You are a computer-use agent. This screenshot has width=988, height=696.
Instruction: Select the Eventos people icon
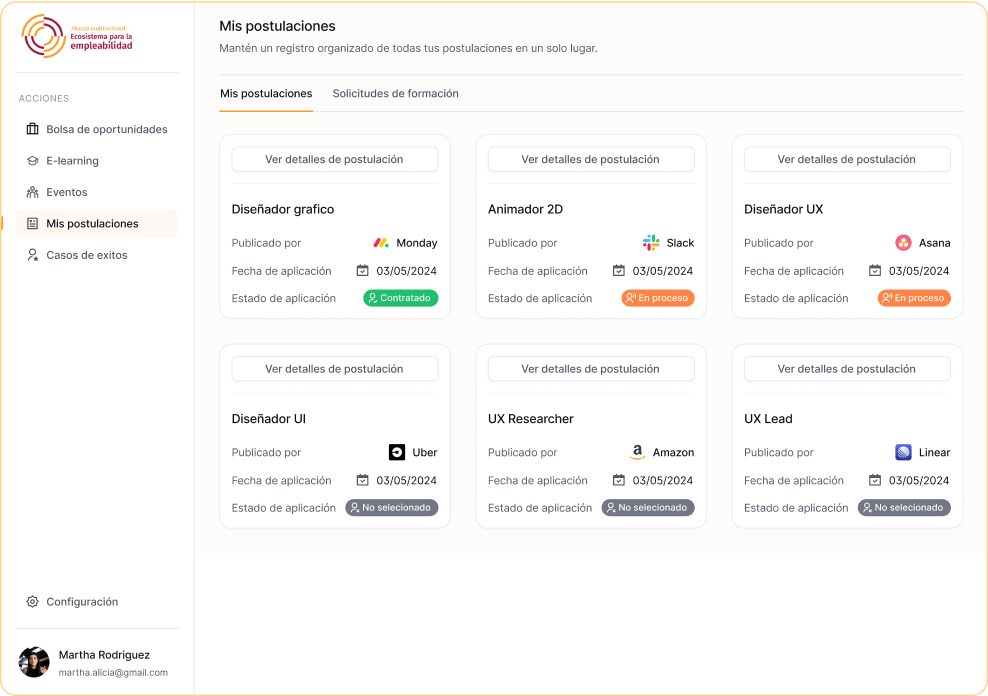pyautogui.click(x=32, y=192)
